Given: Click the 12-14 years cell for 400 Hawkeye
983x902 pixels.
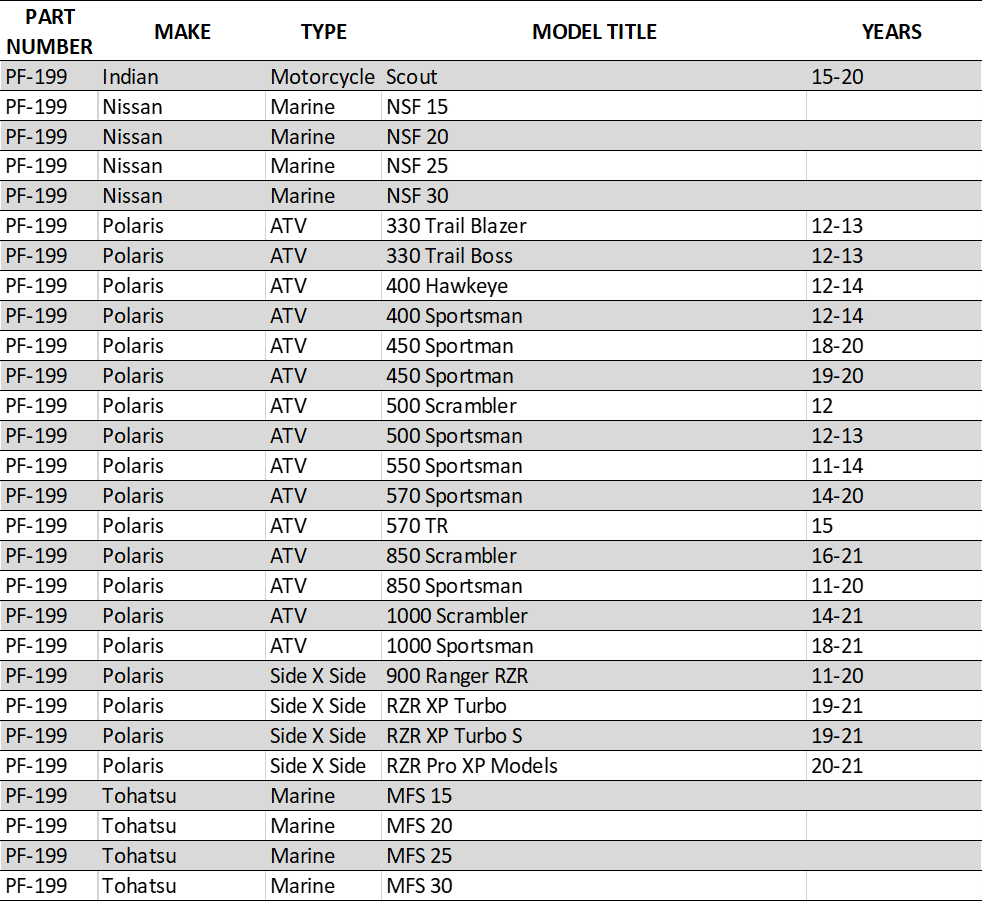Looking at the screenshot, I should tap(894, 286).
